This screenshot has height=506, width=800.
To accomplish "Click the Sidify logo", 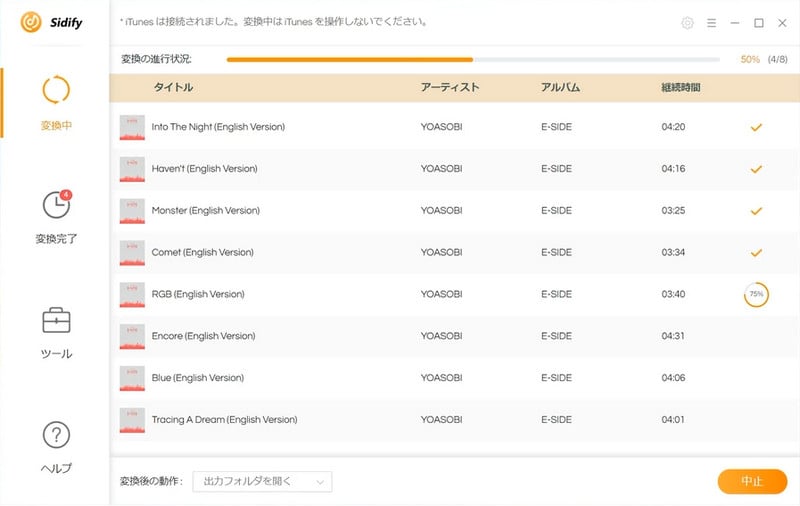I will (51, 22).
